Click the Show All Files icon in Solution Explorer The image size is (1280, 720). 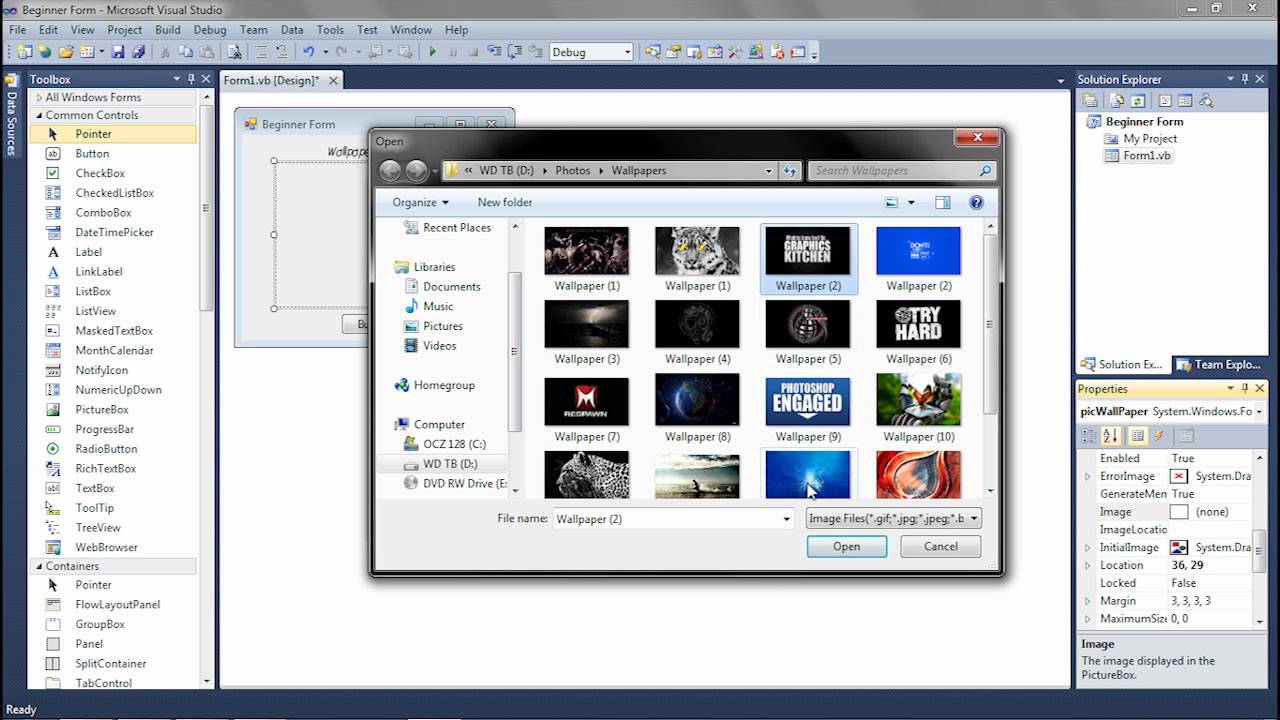[1117, 101]
